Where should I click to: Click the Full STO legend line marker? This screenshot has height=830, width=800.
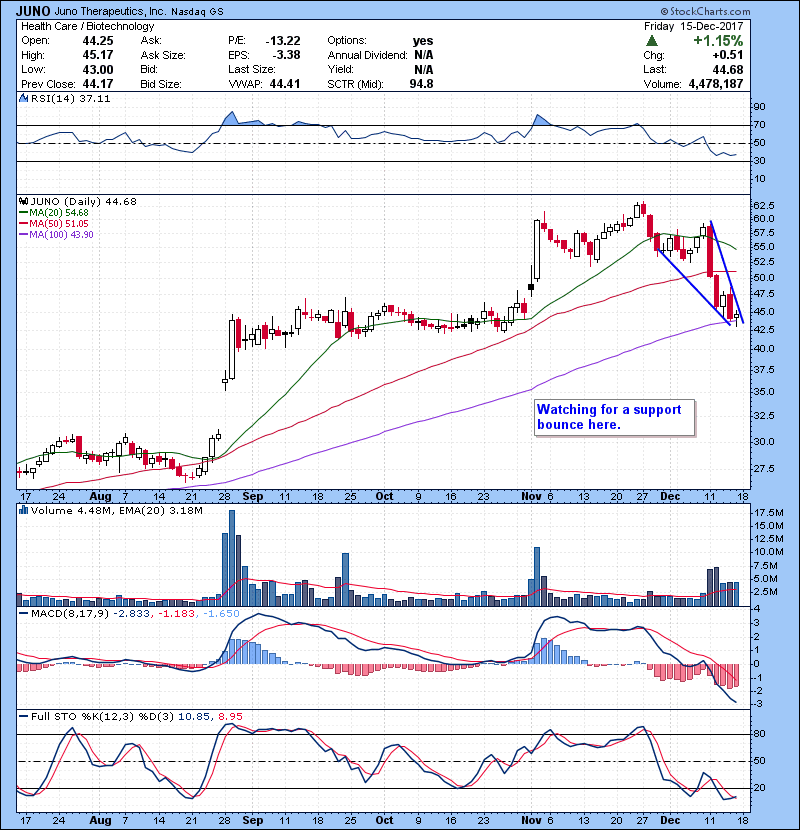24,716
